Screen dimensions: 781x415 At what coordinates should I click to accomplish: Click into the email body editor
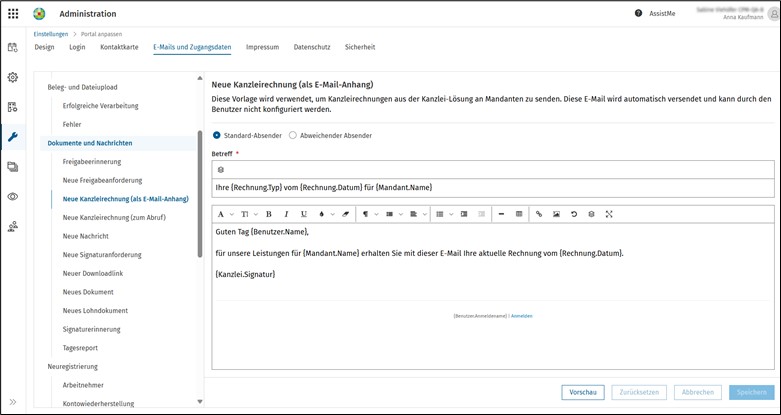(493, 296)
